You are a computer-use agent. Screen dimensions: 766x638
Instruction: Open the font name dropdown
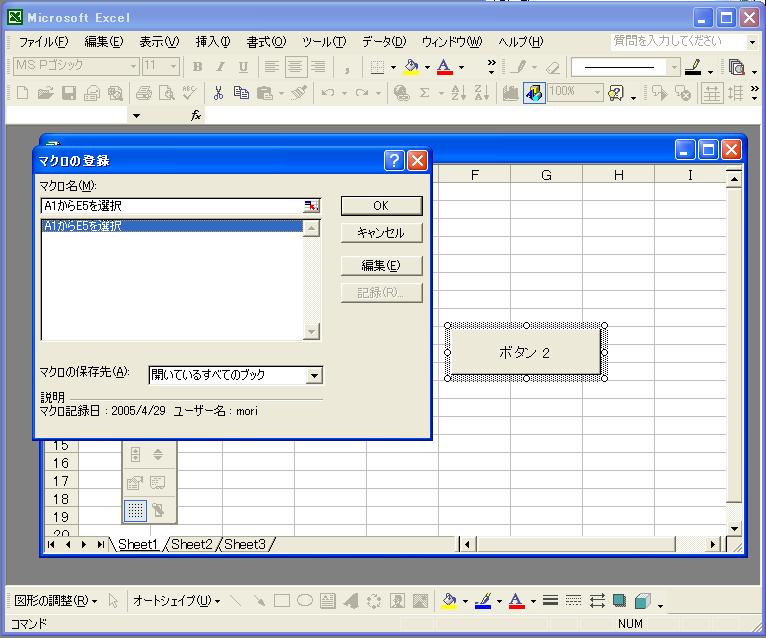[x=133, y=66]
